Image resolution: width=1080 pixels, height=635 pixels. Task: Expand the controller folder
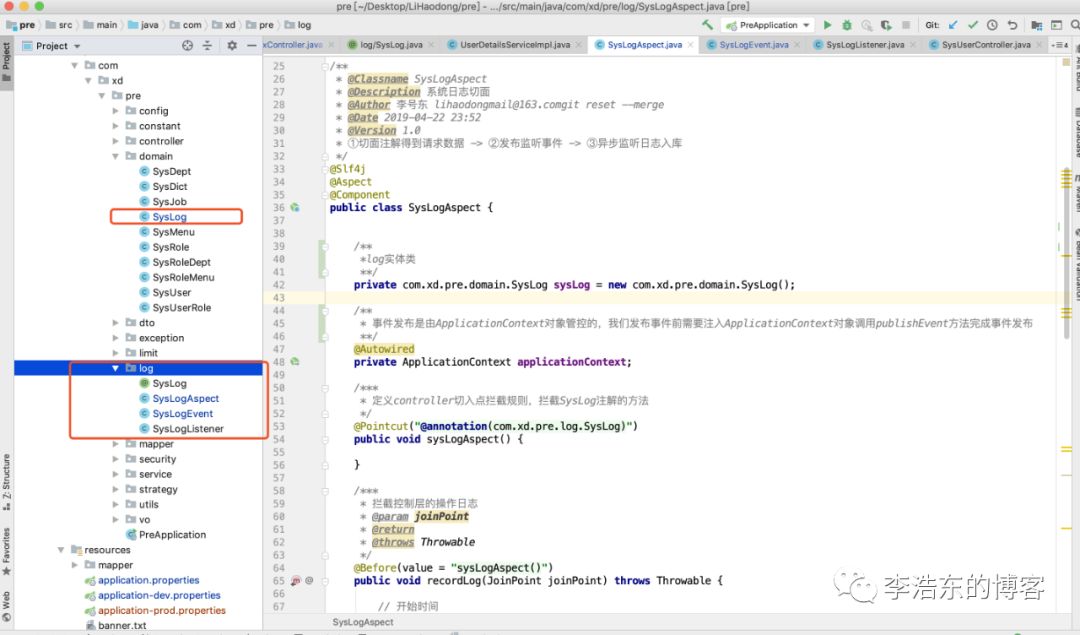[116, 141]
